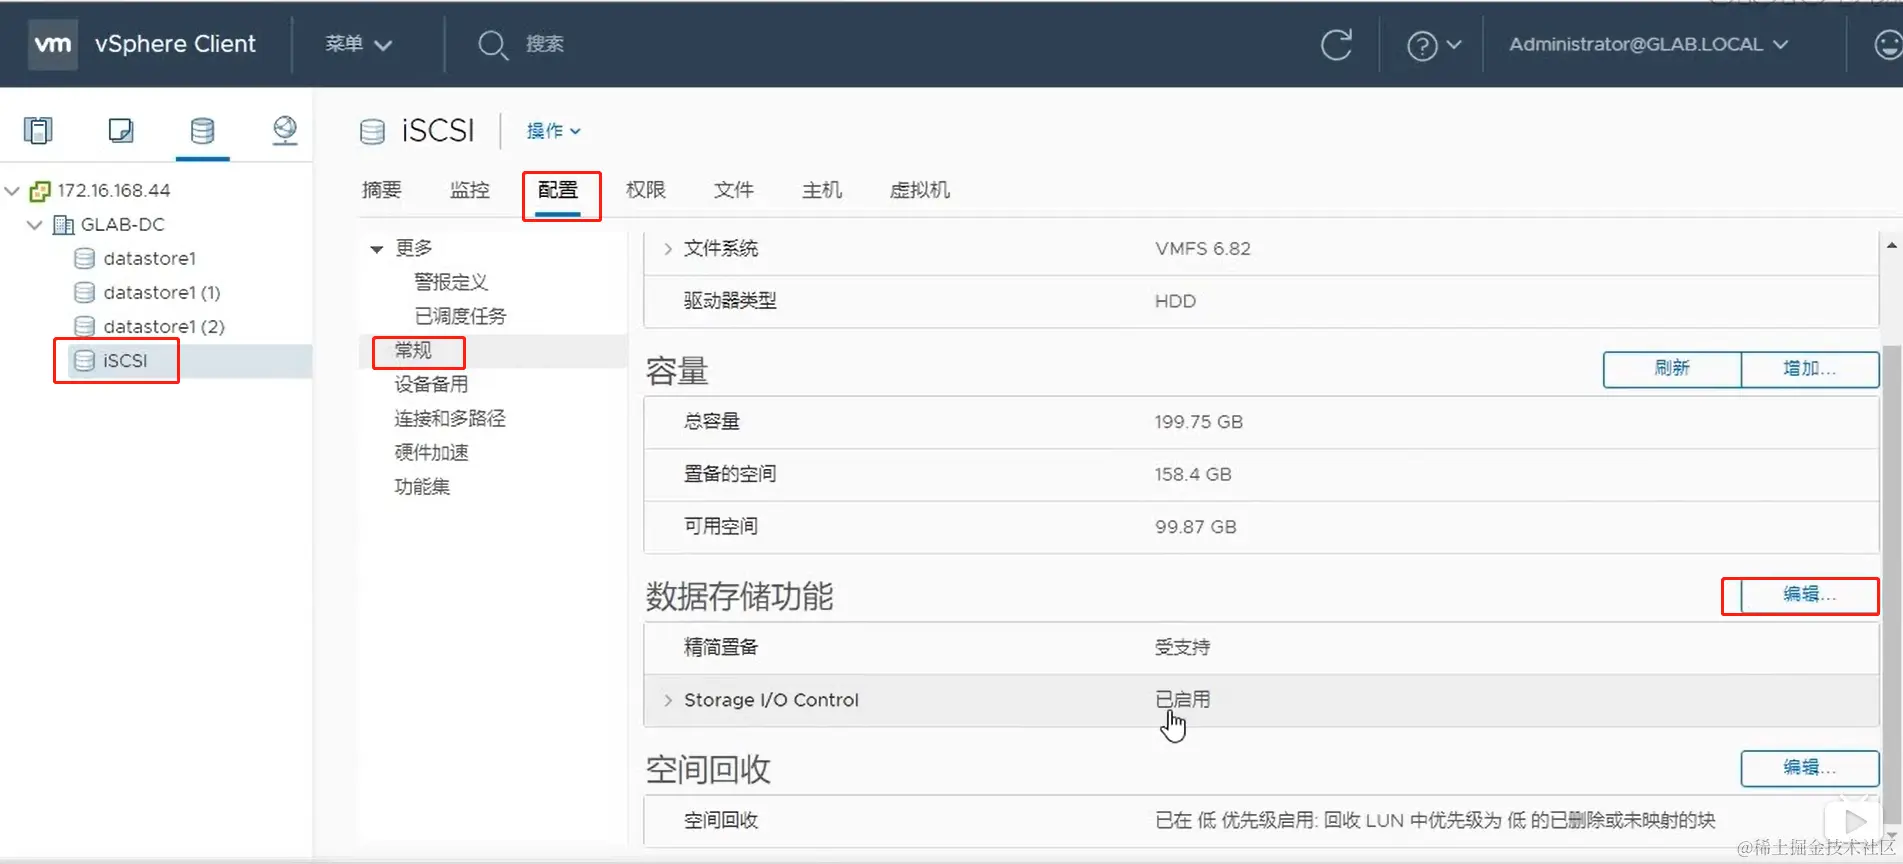Click the datastore1 disk icon

(x=85, y=259)
